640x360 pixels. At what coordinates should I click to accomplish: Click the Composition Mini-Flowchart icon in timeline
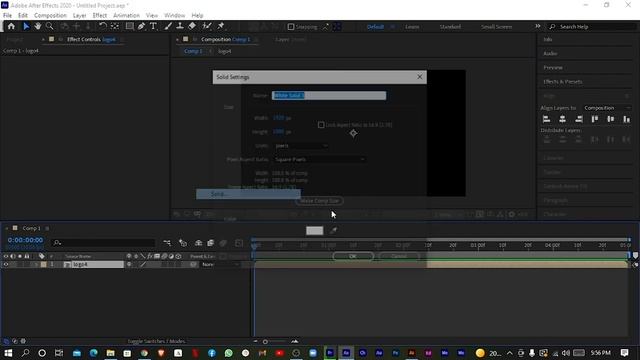click(x=167, y=243)
